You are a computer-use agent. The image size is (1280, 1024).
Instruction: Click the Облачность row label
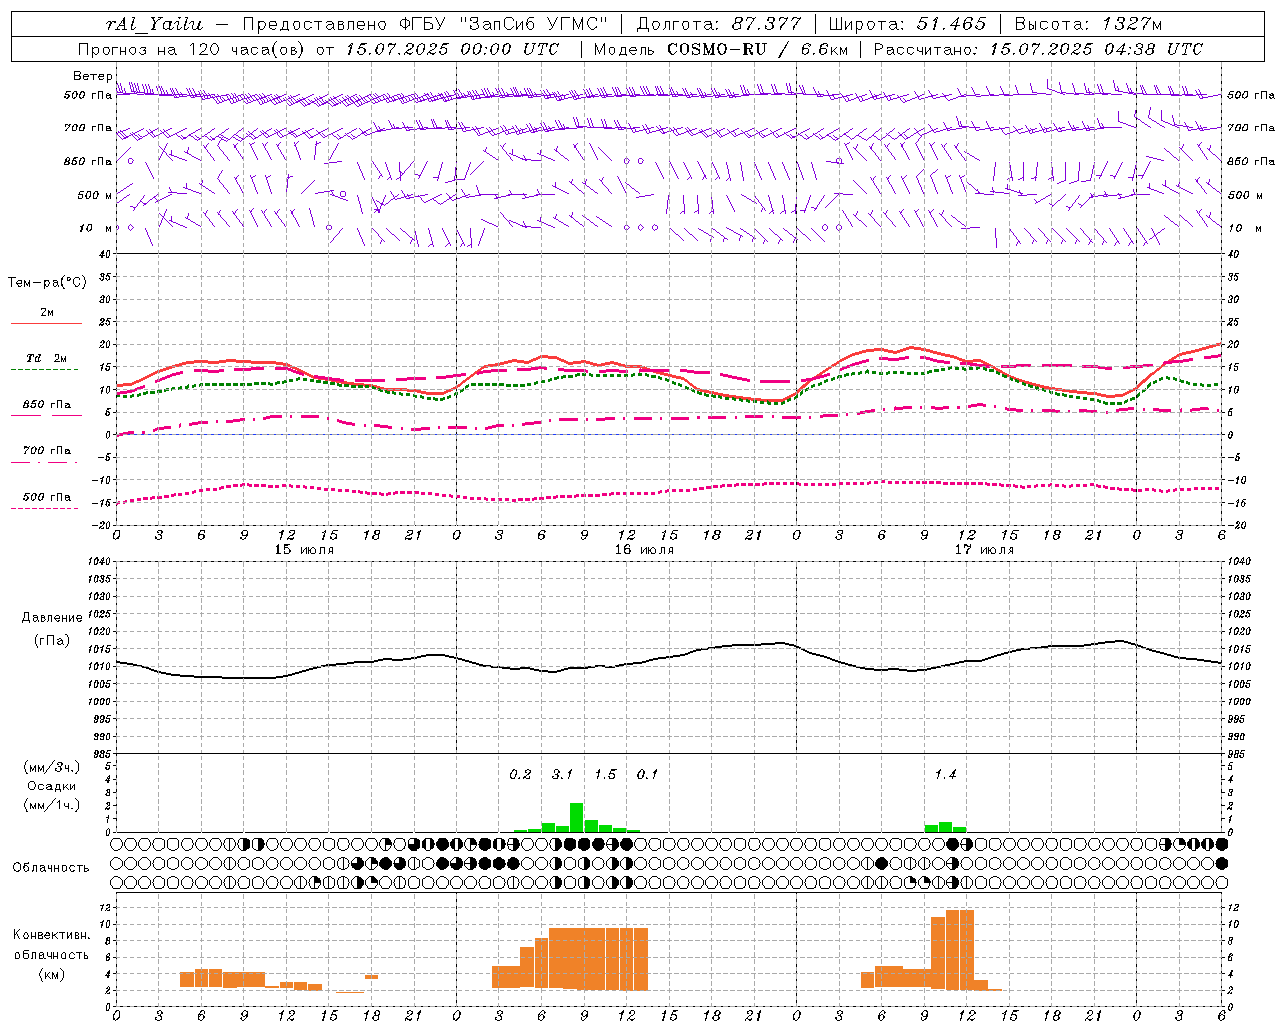51,868
